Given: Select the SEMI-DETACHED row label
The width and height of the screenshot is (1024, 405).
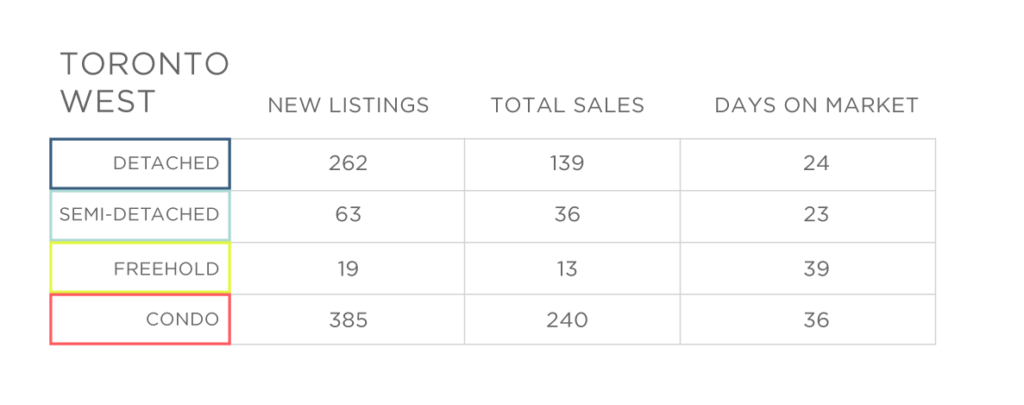Looking at the screenshot, I should click(x=140, y=215).
